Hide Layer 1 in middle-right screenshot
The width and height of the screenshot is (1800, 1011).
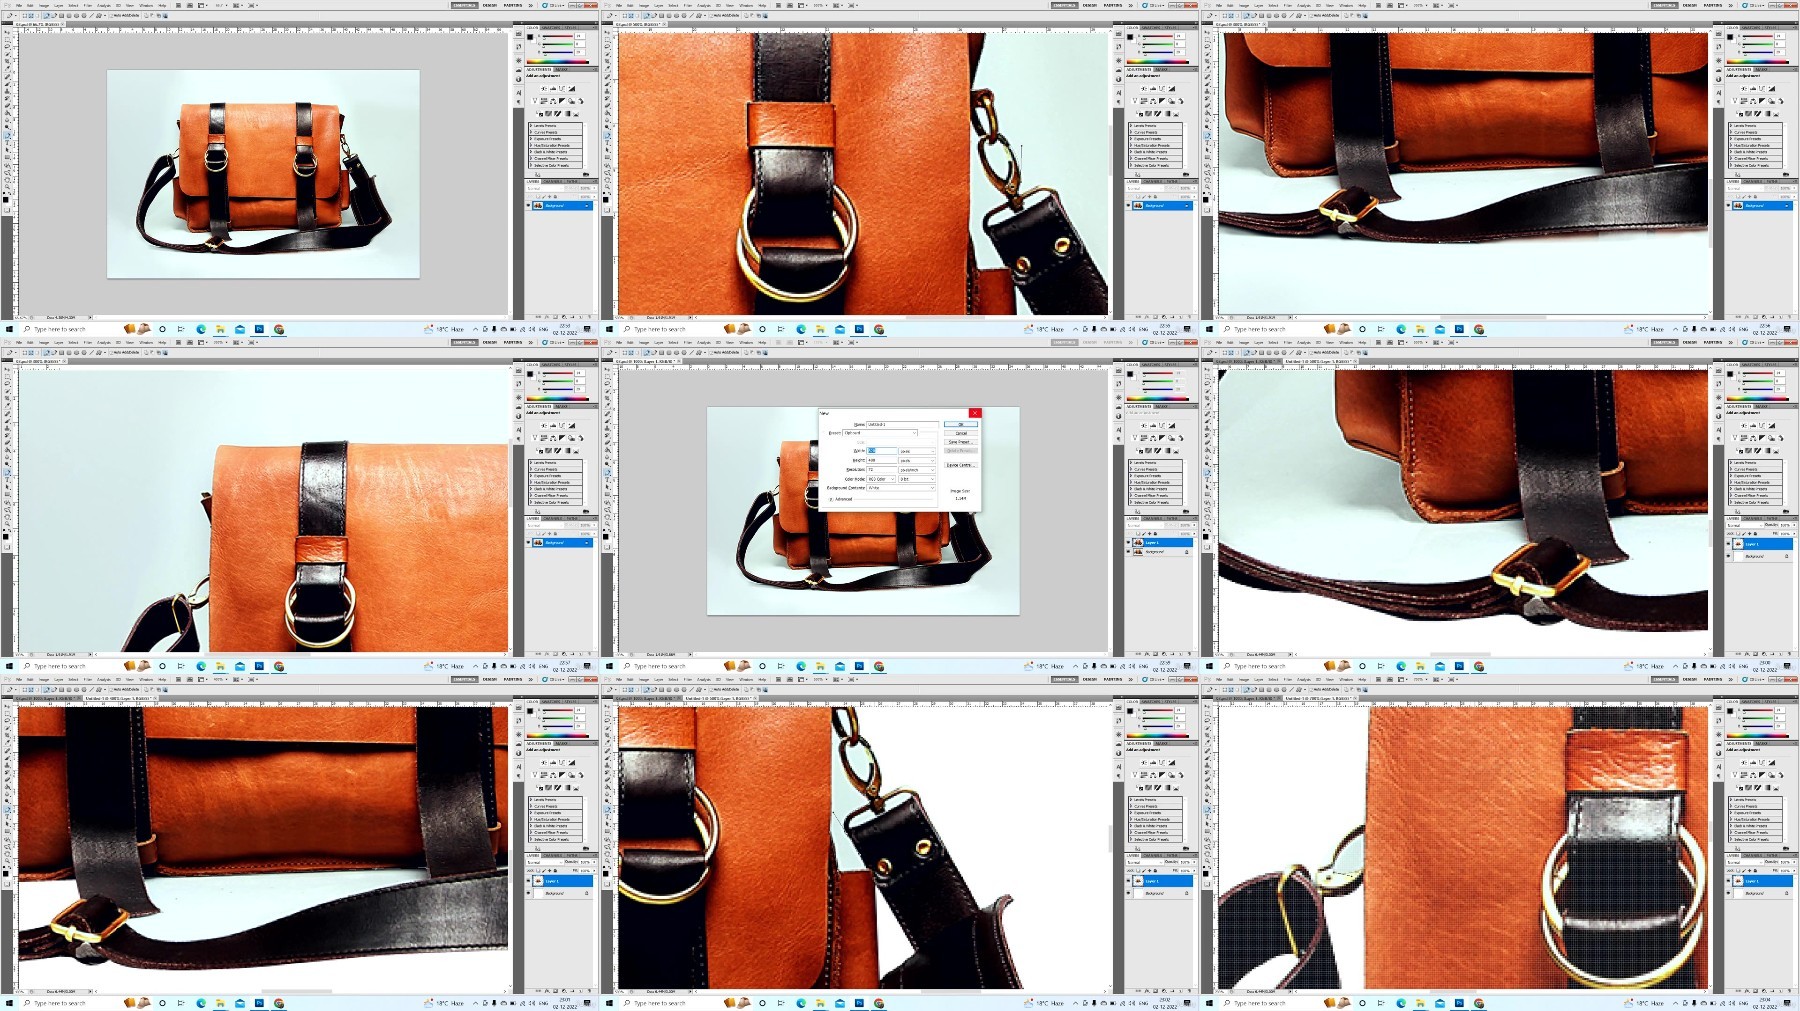pyautogui.click(x=1728, y=542)
